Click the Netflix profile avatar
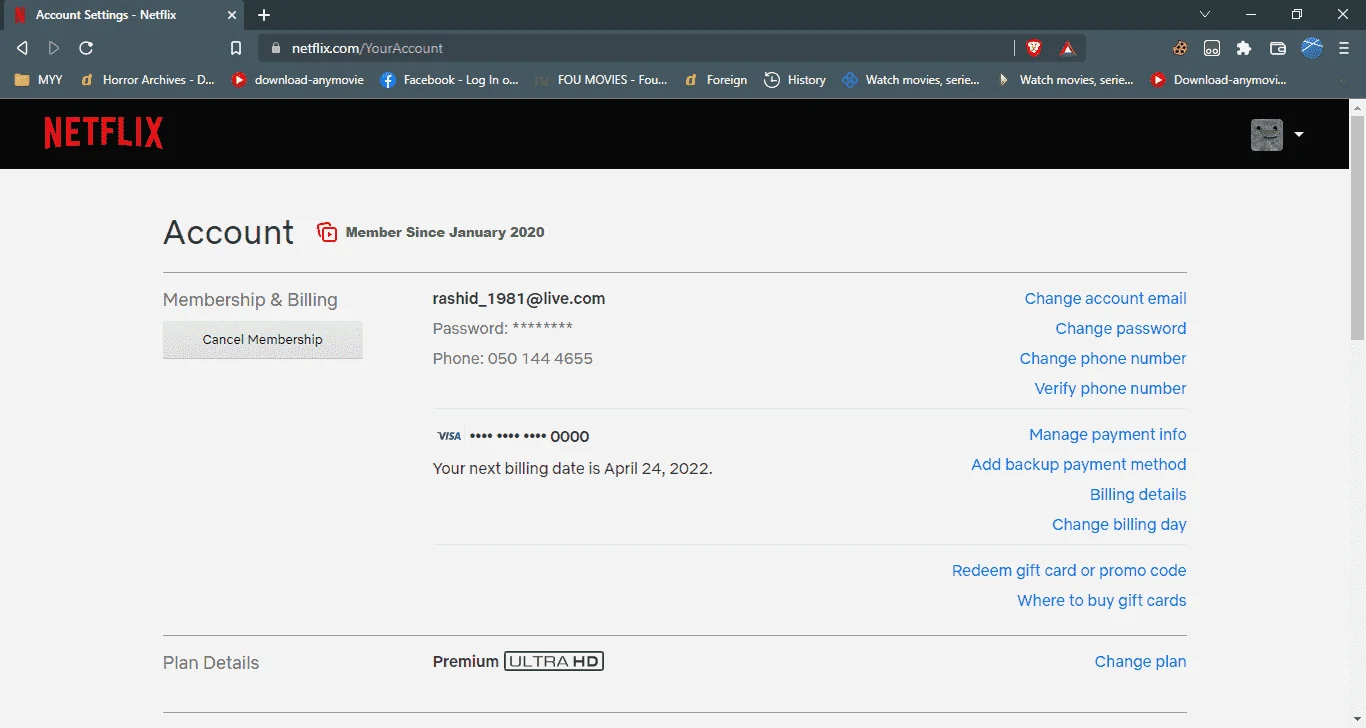This screenshot has width=1366, height=728. tap(1267, 134)
